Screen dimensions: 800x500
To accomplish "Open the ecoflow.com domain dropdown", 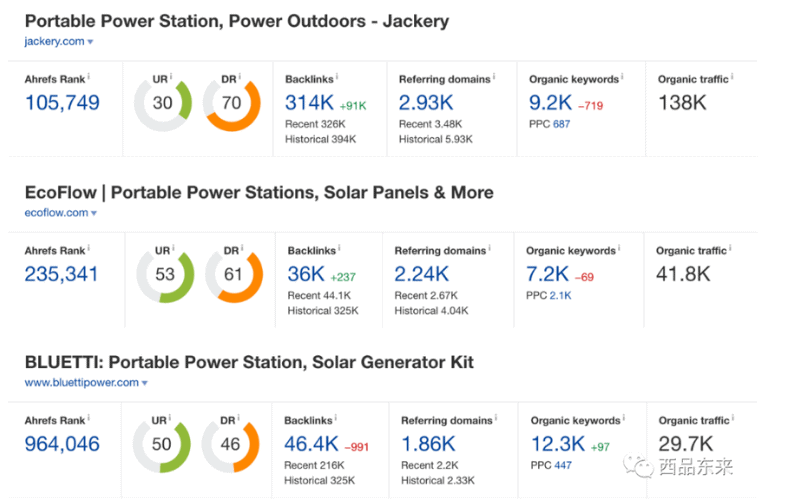I will pyautogui.click(x=61, y=213).
